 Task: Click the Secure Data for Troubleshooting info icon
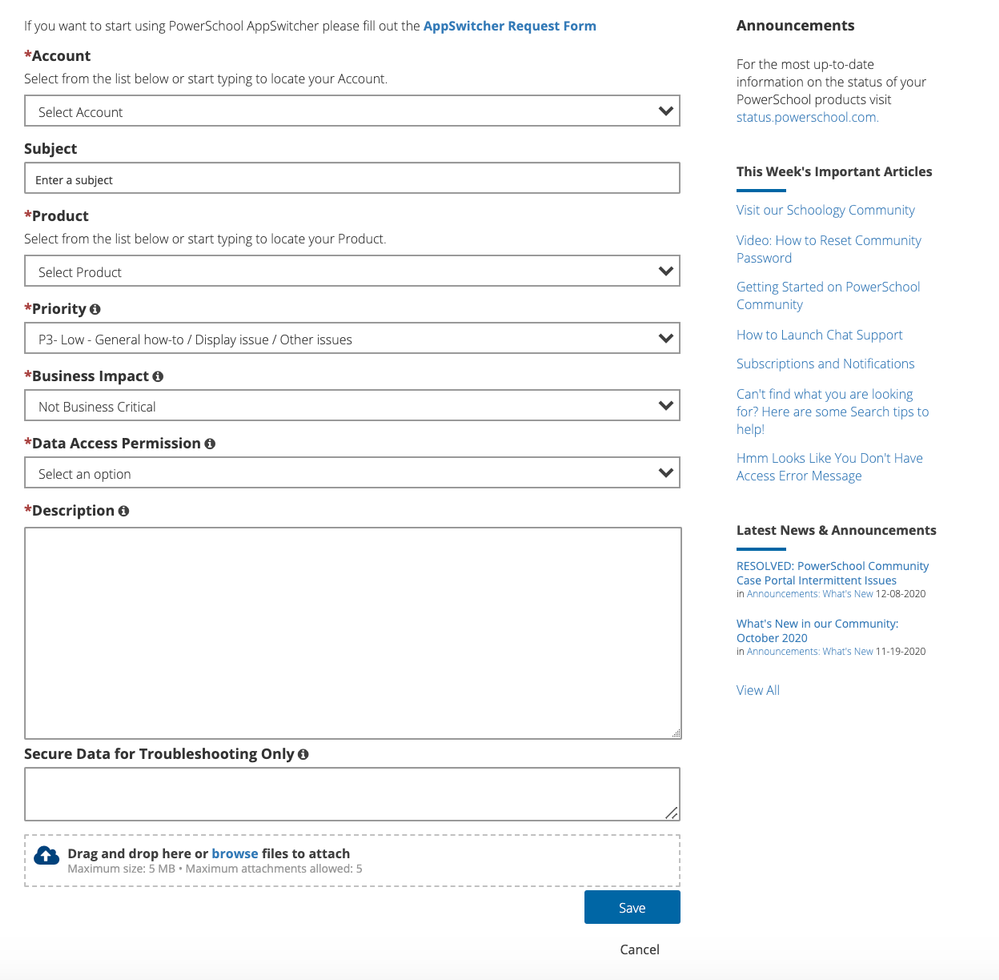pyautogui.click(x=303, y=753)
